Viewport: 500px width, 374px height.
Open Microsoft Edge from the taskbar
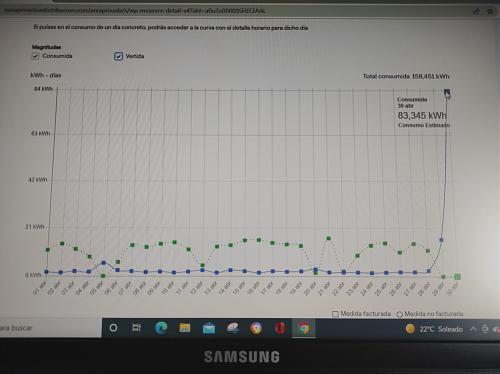tap(161, 328)
